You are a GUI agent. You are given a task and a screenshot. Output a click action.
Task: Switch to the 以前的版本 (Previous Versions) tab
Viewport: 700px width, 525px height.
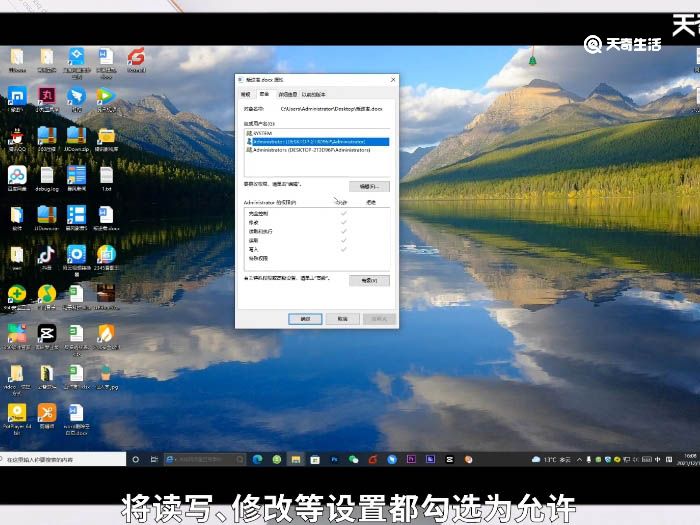[313, 95]
